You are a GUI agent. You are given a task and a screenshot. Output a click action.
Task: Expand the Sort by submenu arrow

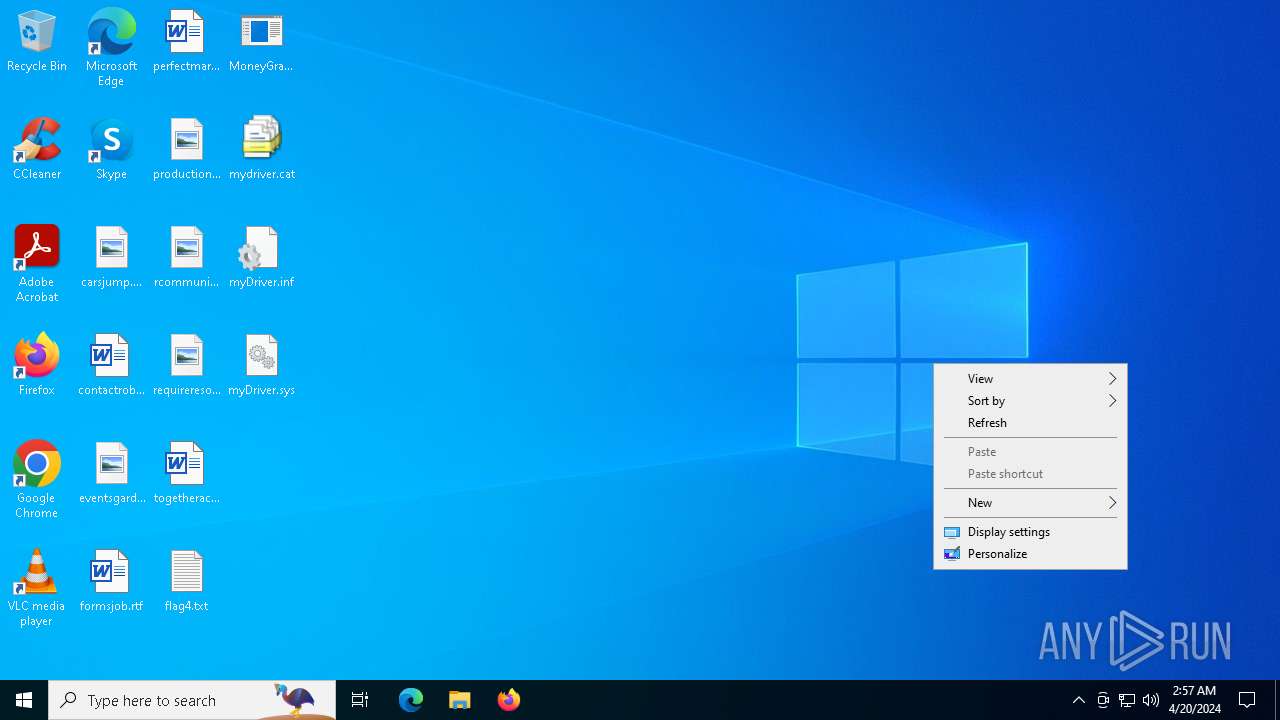point(1112,401)
